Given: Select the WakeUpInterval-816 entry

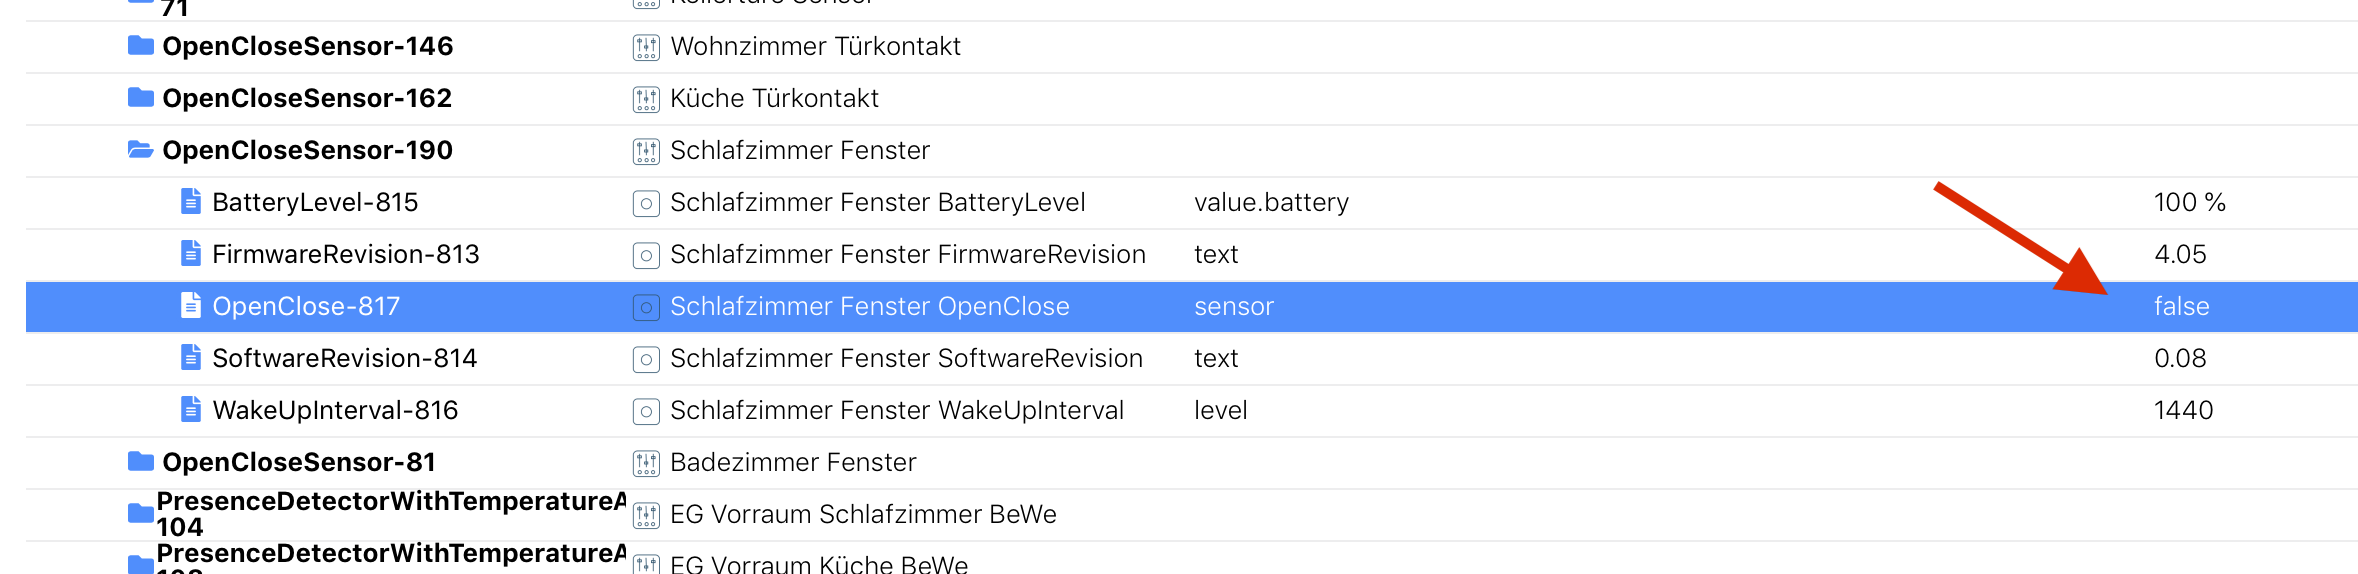Looking at the screenshot, I should tap(335, 411).
